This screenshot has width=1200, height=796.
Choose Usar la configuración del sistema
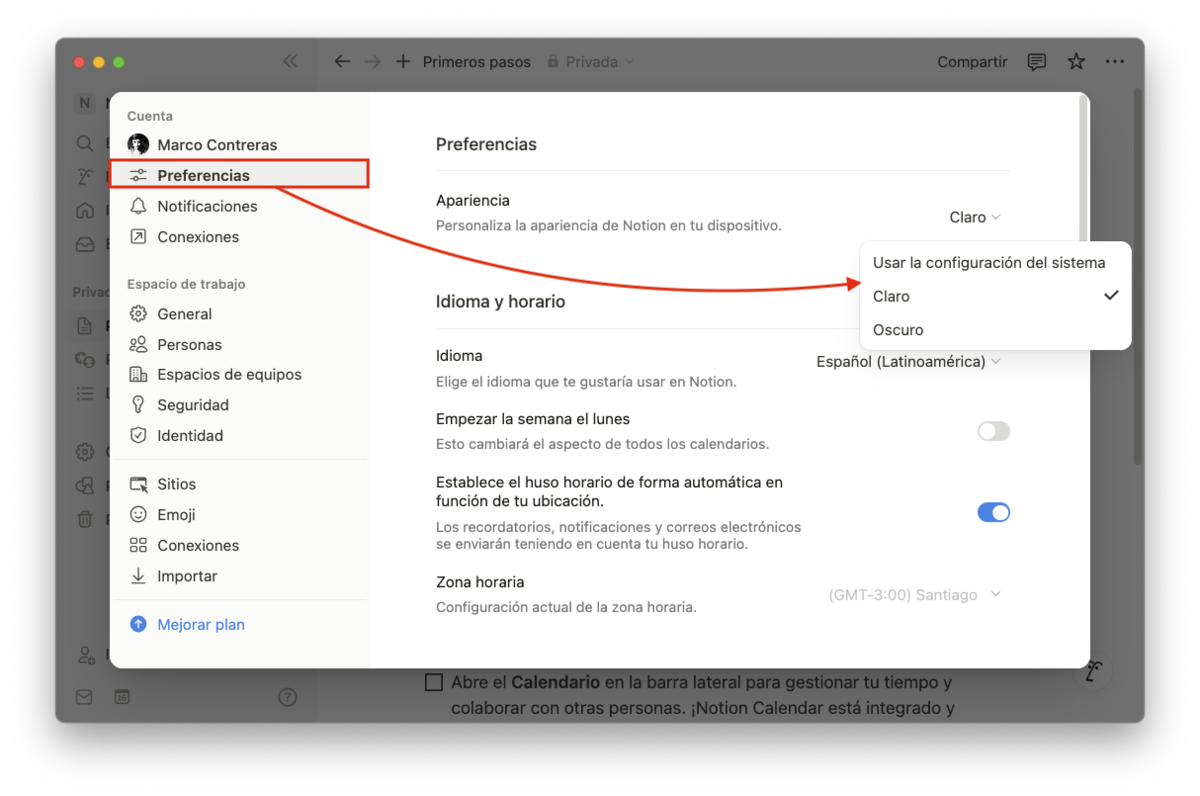(x=989, y=263)
